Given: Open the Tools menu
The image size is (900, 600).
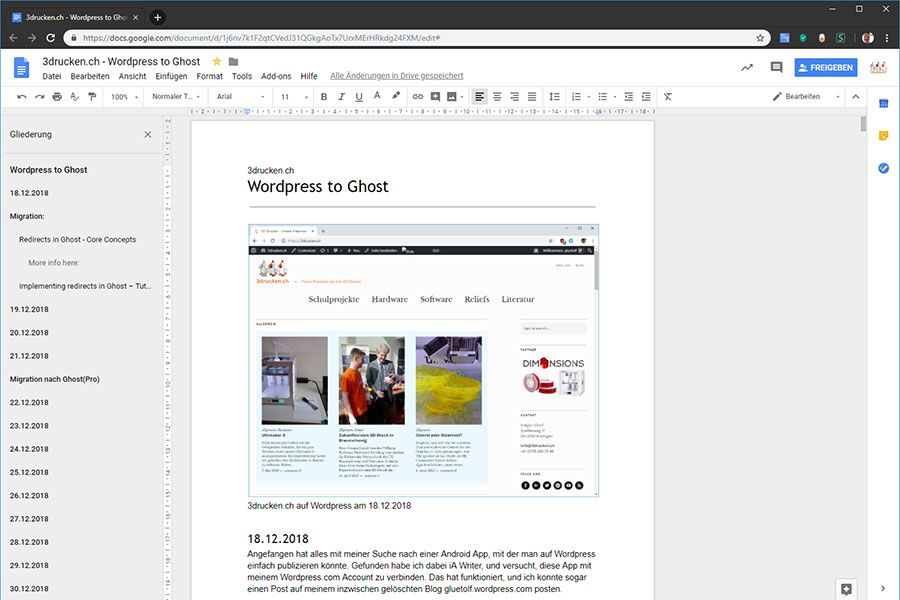Looking at the screenshot, I should click(242, 76).
